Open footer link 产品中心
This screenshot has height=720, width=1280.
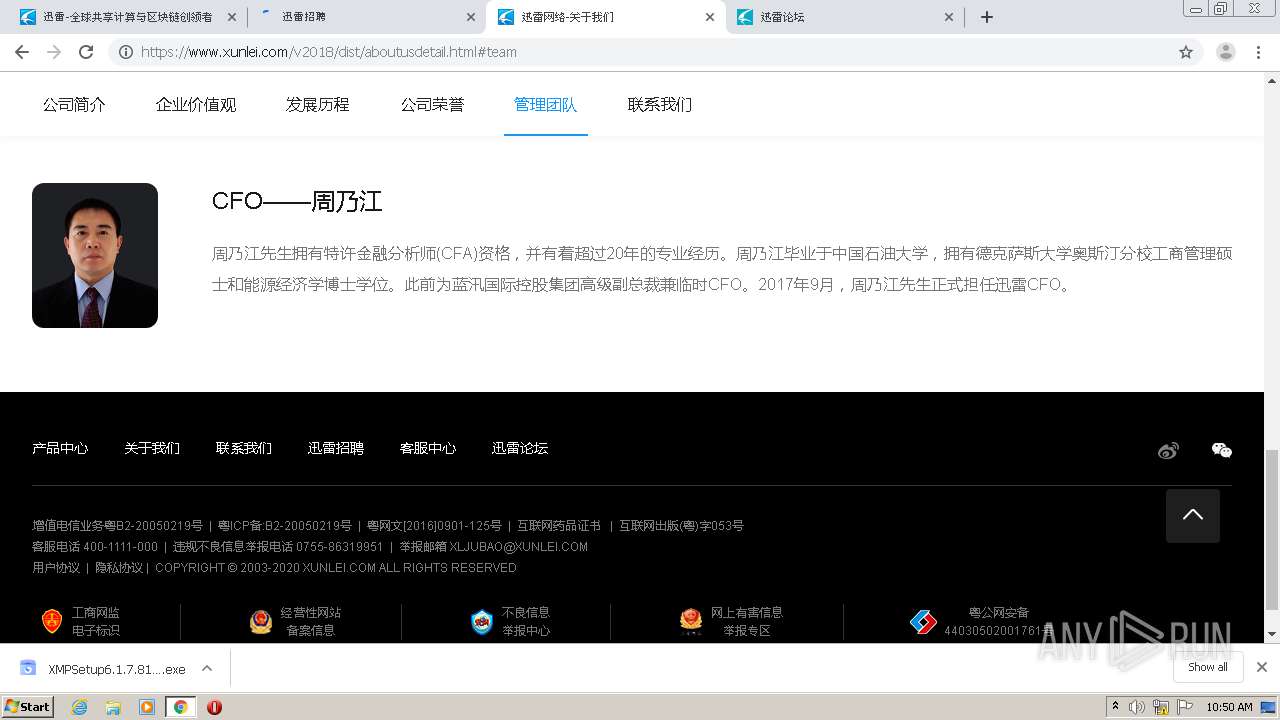[x=60, y=448]
